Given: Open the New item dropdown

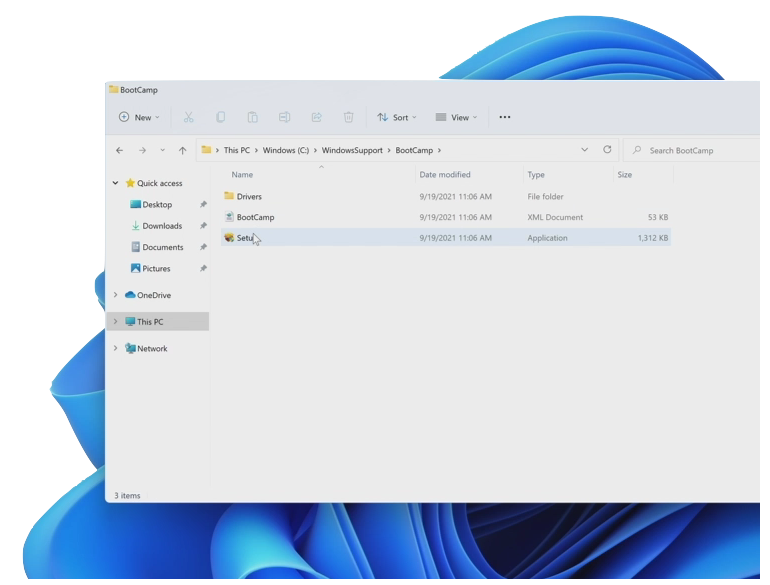Looking at the screenshot, I should click(x=139, y=117).
